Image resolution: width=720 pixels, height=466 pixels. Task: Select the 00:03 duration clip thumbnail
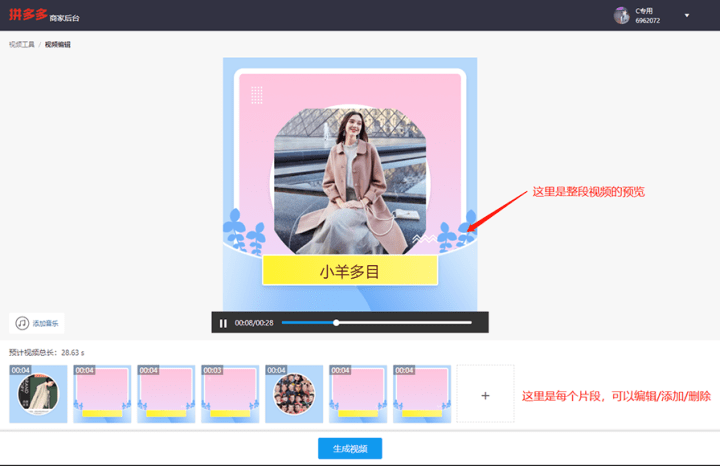point(230,394)
